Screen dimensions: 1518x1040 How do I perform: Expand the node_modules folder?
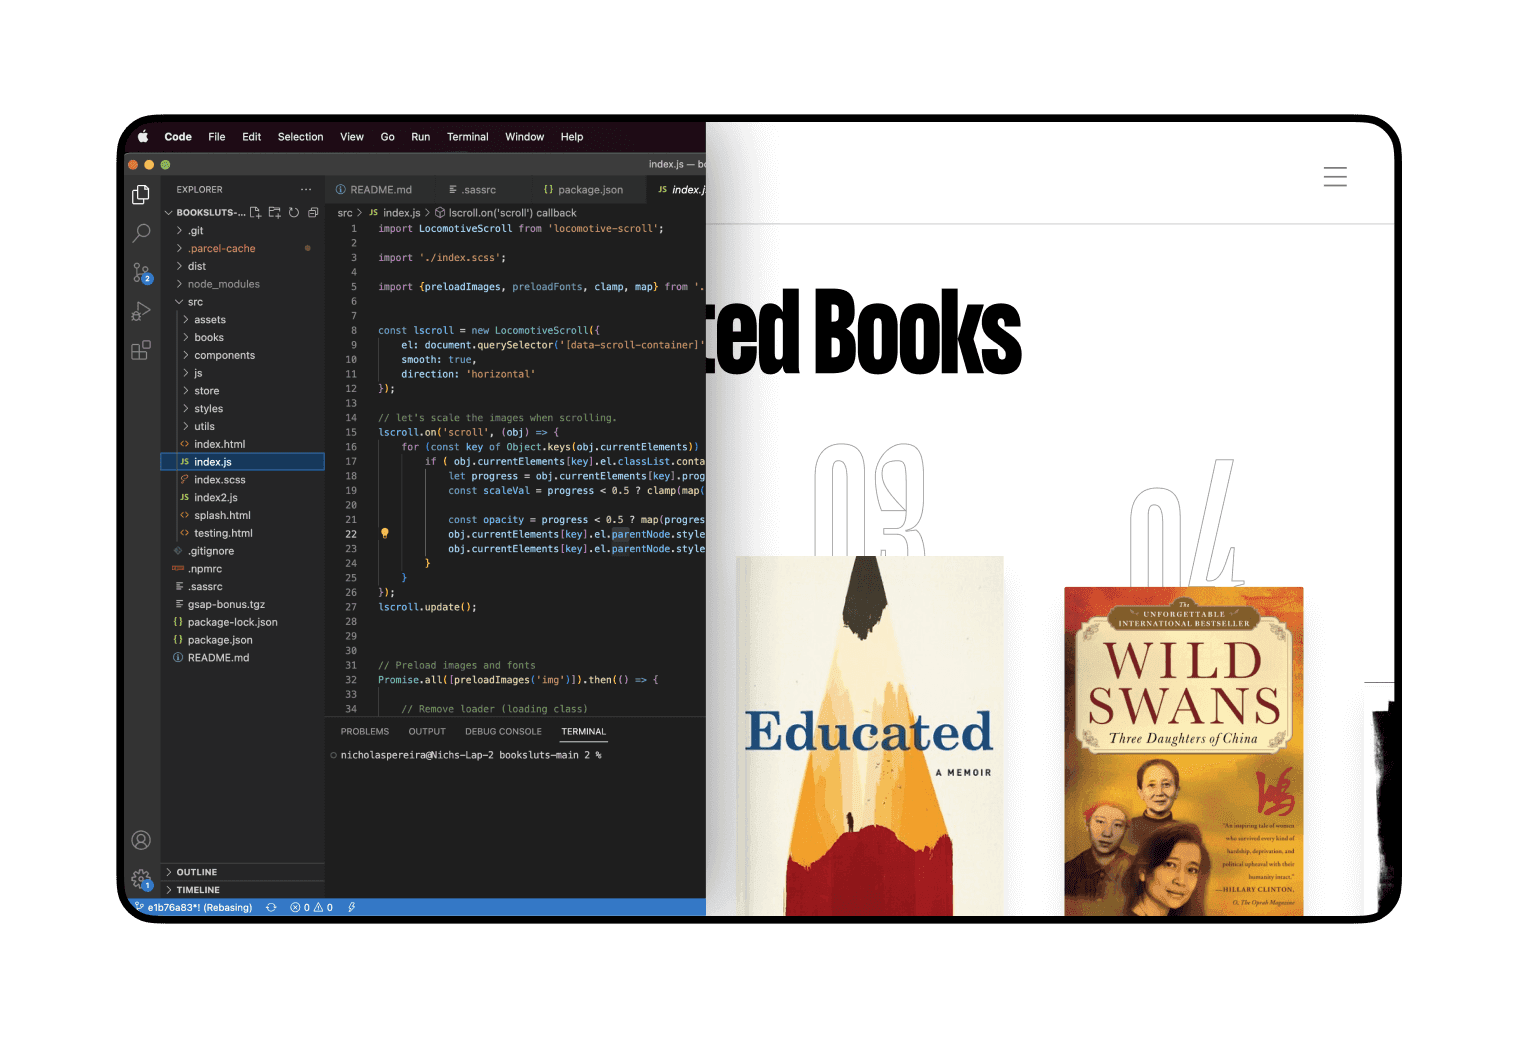tap(242, 284)
